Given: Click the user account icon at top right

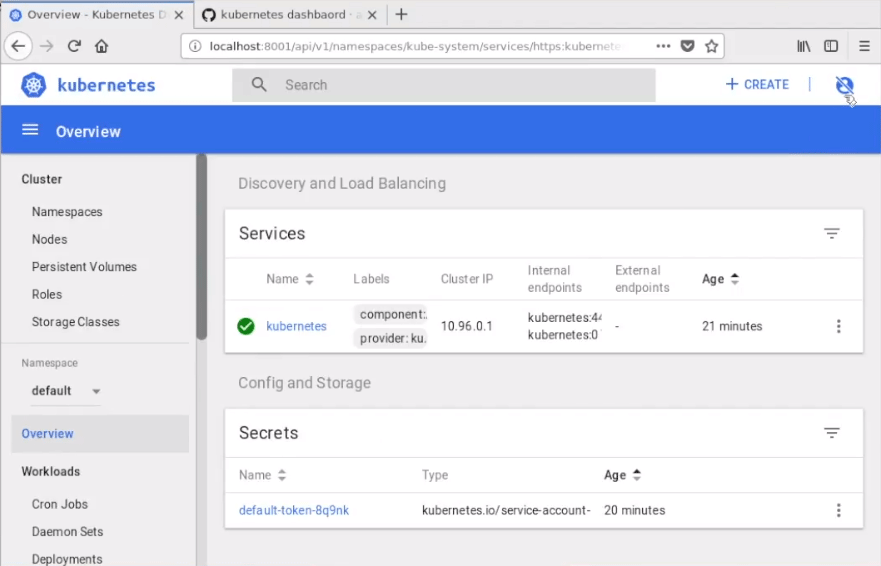Looking at the screenshot, I should coord(844,85).
